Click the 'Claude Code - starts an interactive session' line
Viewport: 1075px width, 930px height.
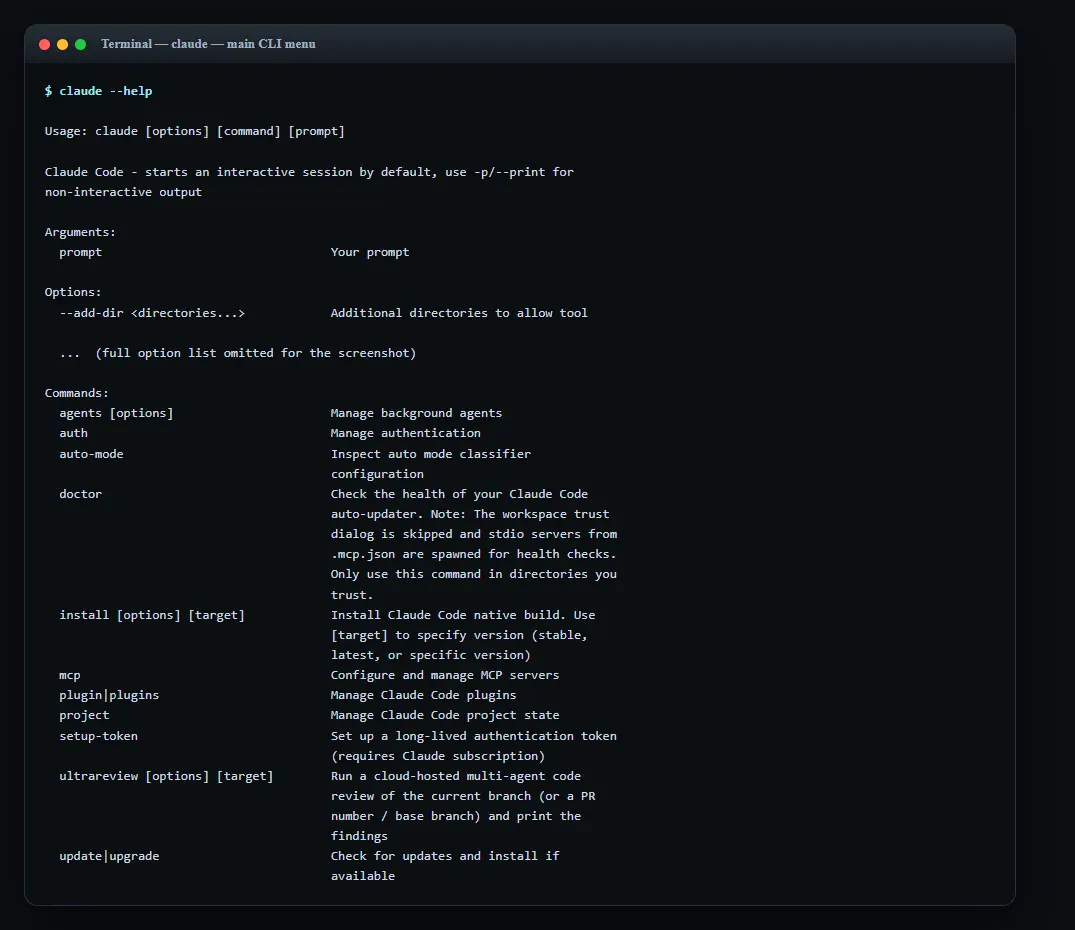[x=309, y=172]
